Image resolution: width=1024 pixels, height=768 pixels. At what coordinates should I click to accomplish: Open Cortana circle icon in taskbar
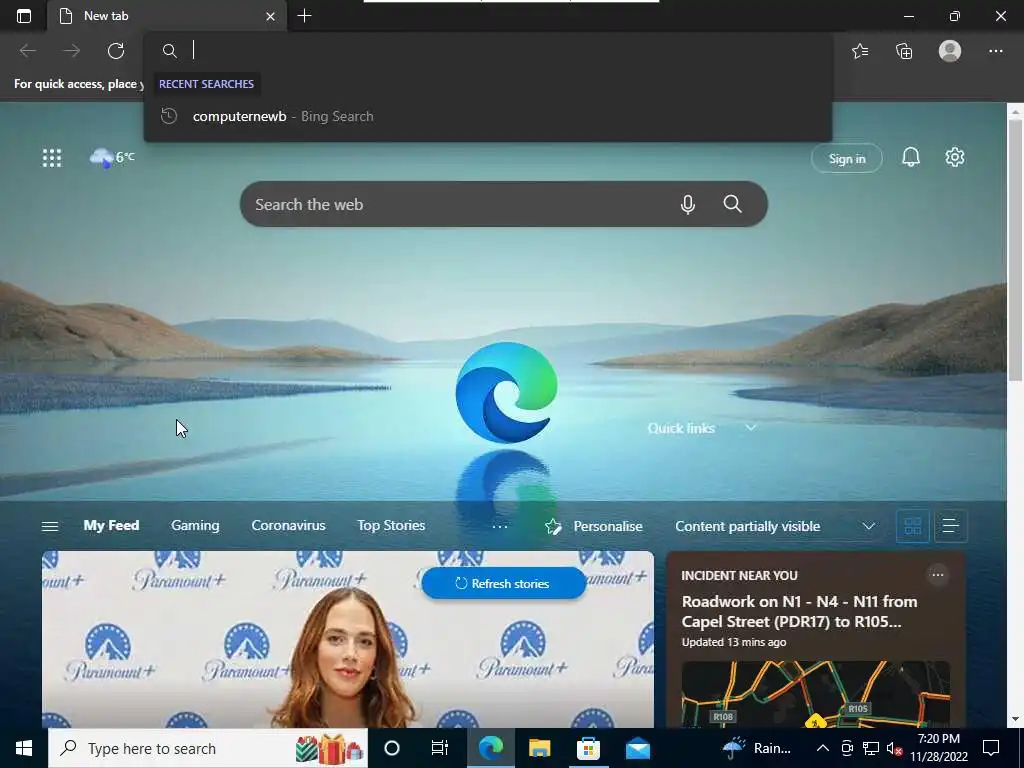pos(391,748)
